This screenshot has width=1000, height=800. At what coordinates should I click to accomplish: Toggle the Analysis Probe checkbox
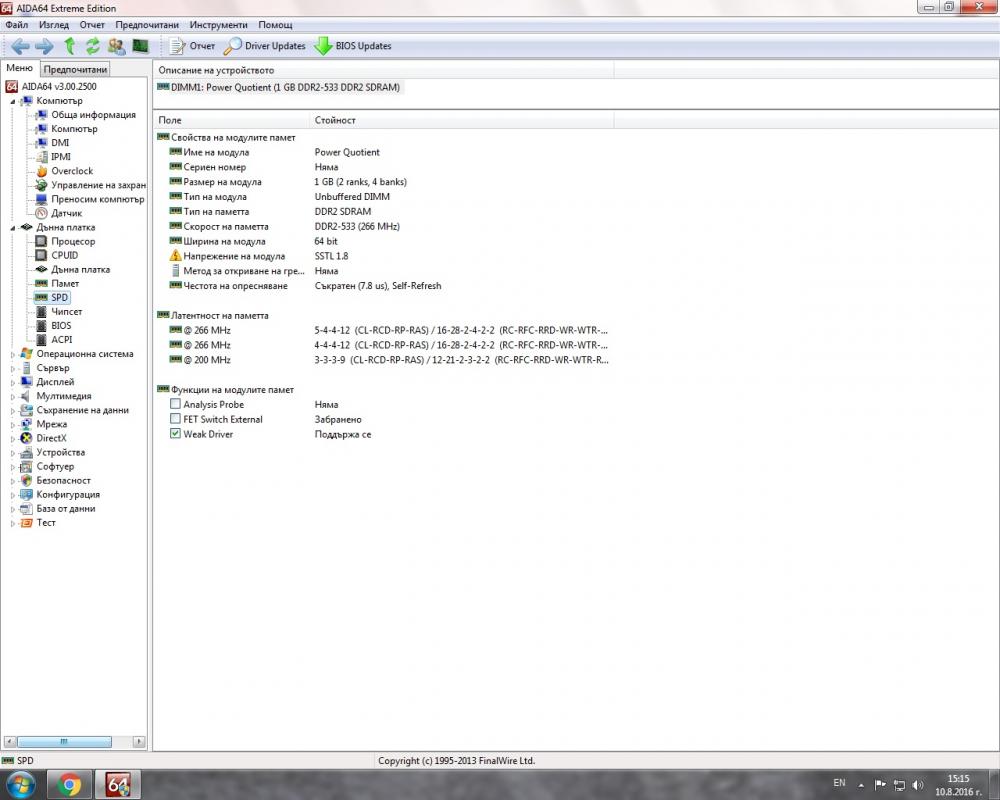pos(175,404)
